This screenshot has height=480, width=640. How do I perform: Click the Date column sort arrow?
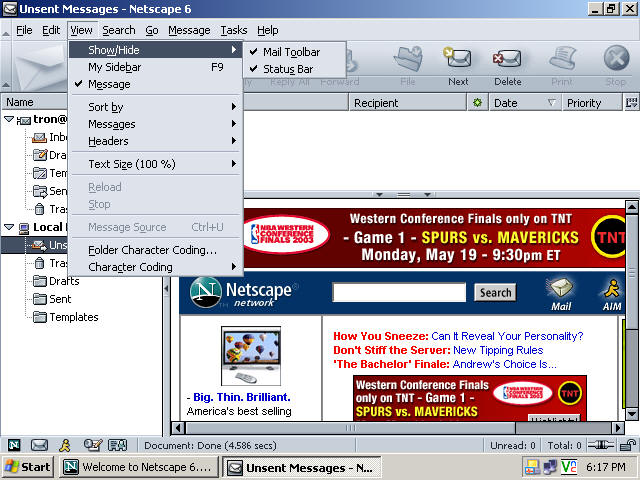coord(551,102)
